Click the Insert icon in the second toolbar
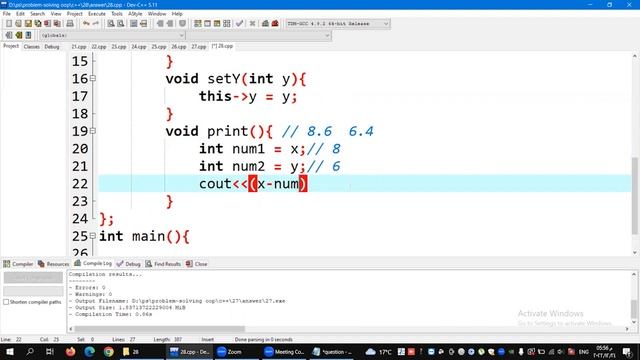640x360 pixels. coord(28,36)
